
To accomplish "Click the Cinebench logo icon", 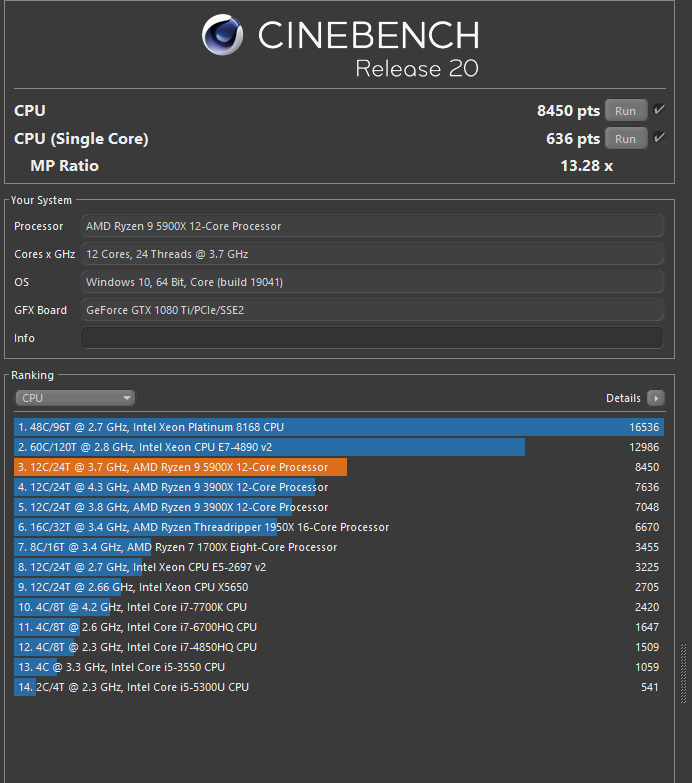I will 223,34.
